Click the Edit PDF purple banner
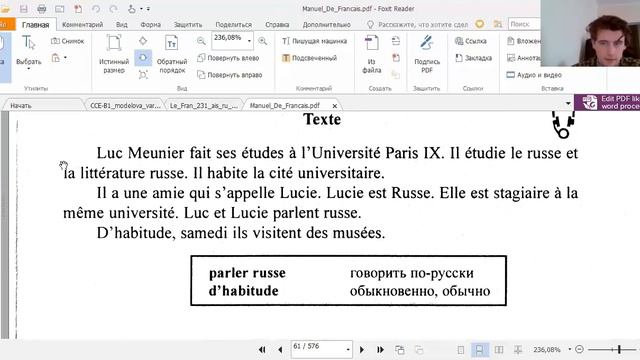Screen dimensions: 640x360 pyautogui.click(x=607, y=102)
